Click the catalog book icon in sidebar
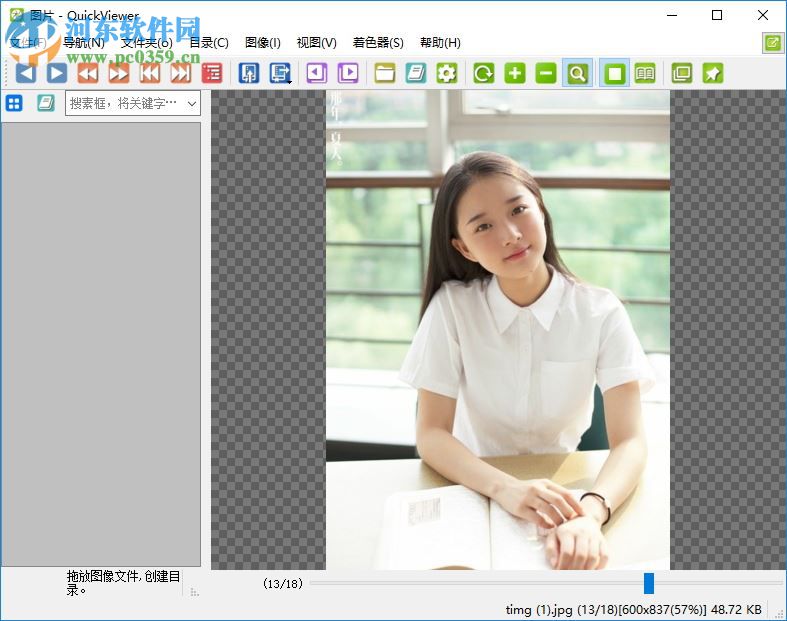The image size is (787, 621). click(x=46, y=103)
